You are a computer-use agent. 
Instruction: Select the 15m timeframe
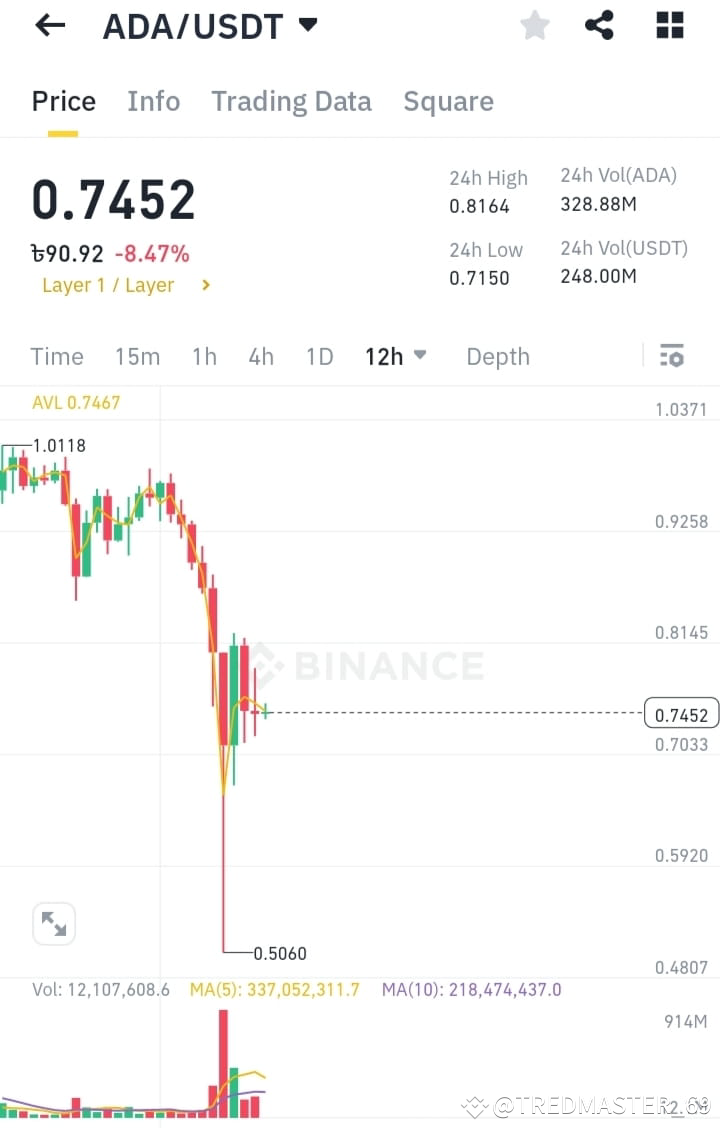pos(137,356)
